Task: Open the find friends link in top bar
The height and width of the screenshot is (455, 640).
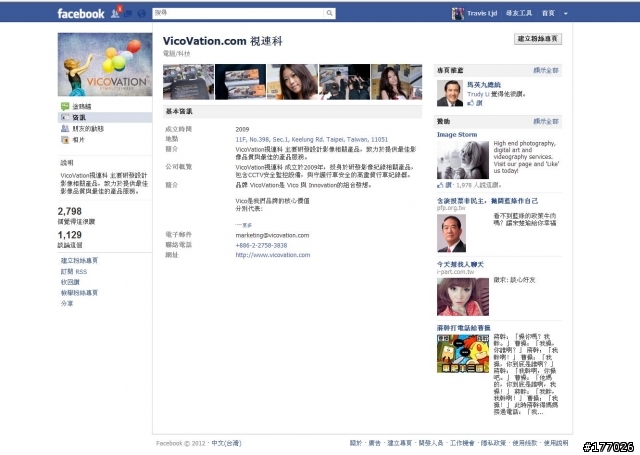Action: point(519,13)
